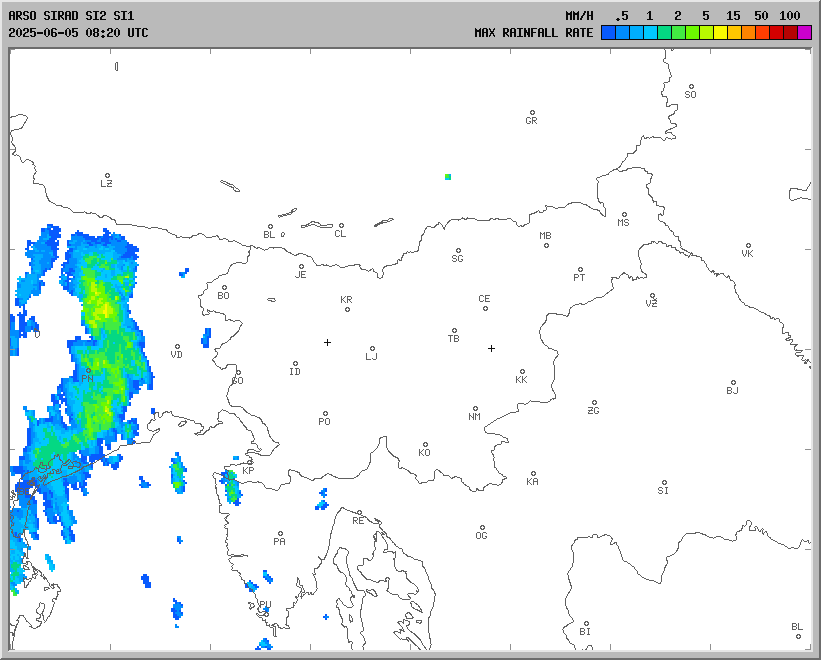Click the 100 value on legend scale
The height and width of the screenshot is (660, 821).
point(790,16)
